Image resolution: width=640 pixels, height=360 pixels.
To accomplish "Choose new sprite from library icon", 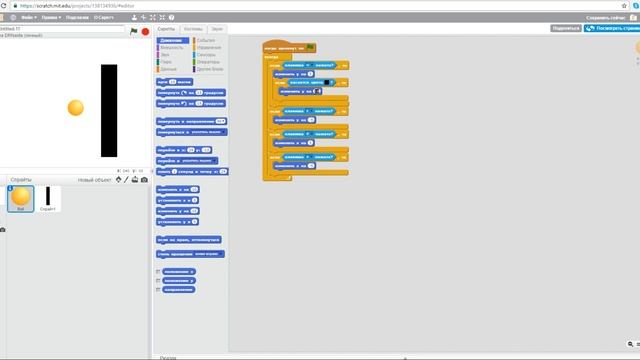I will [118, 180].
